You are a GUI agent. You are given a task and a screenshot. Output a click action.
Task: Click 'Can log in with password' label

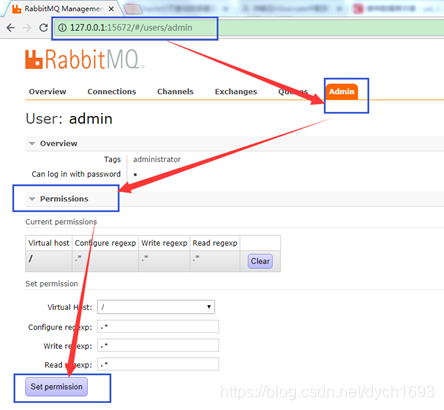click(76, 174)
